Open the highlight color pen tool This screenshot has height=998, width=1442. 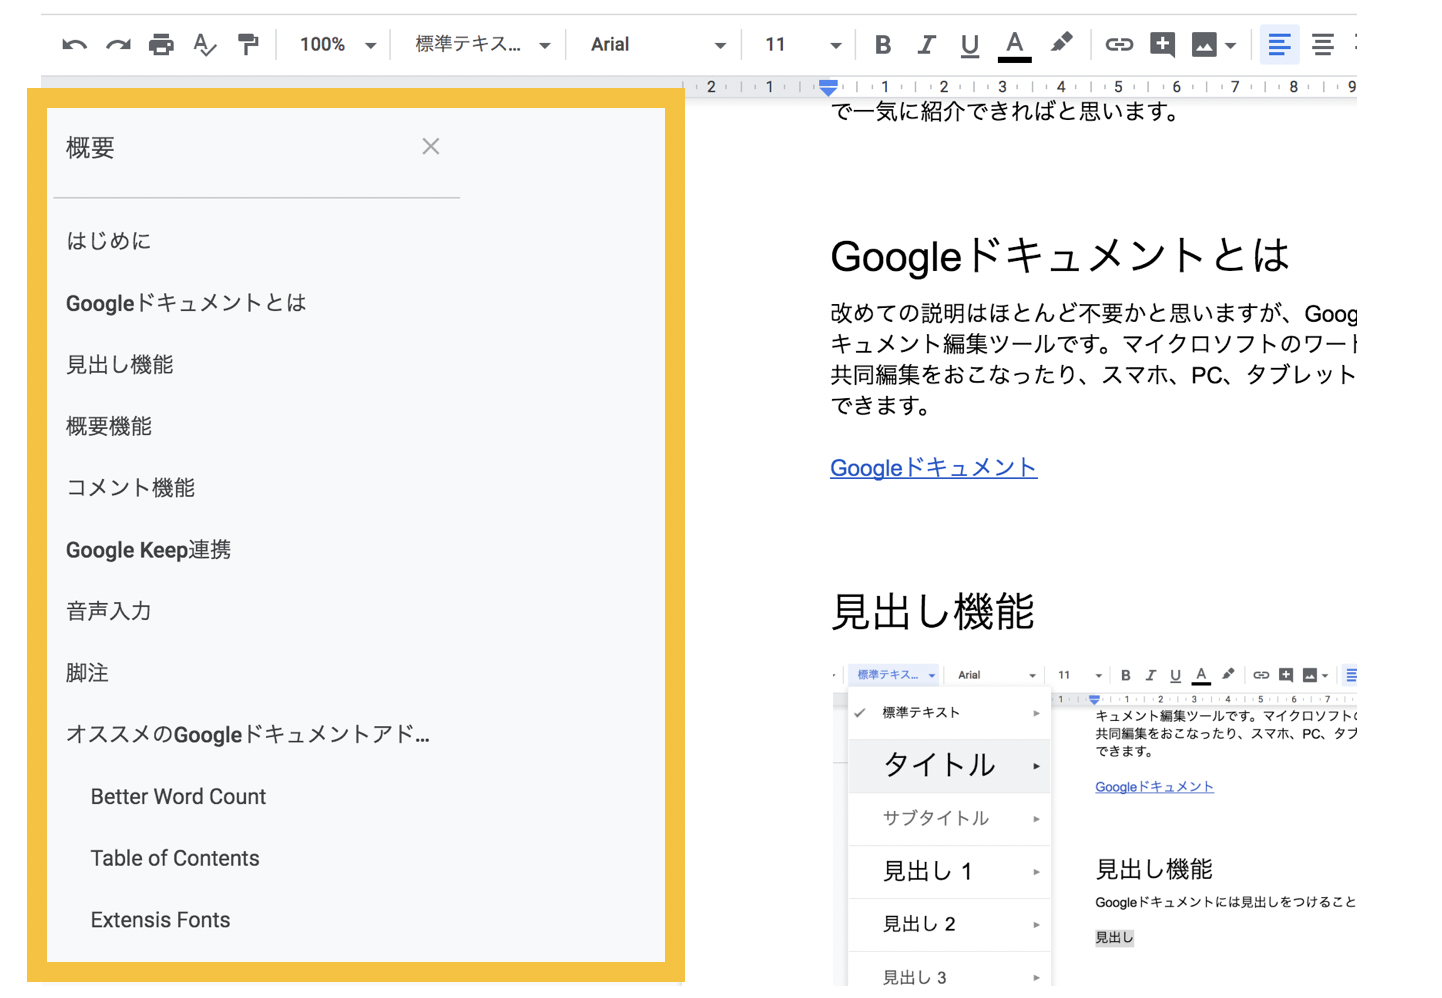point(1061,43)
